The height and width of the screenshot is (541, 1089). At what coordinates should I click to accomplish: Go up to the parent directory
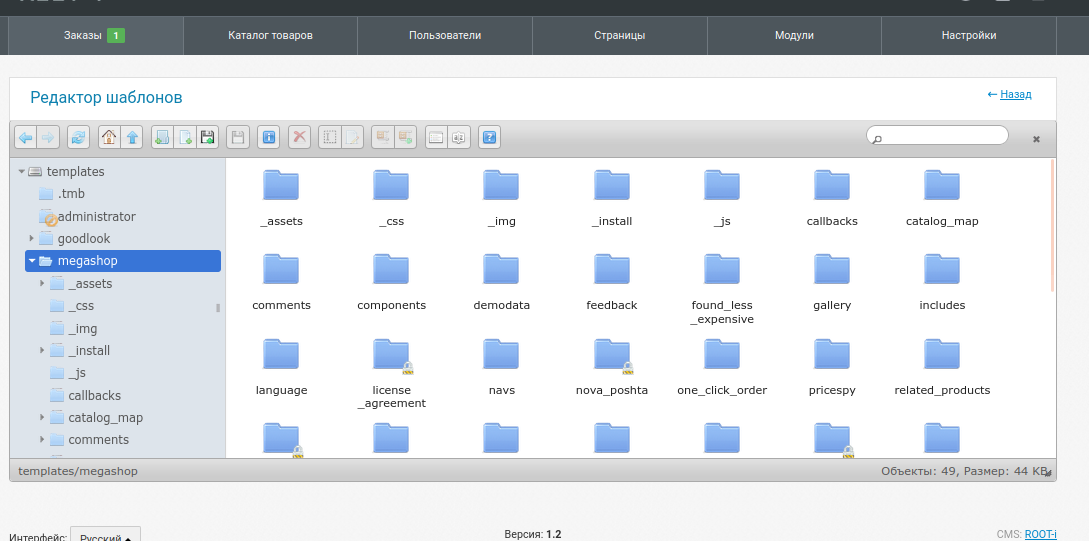[132, 137]
